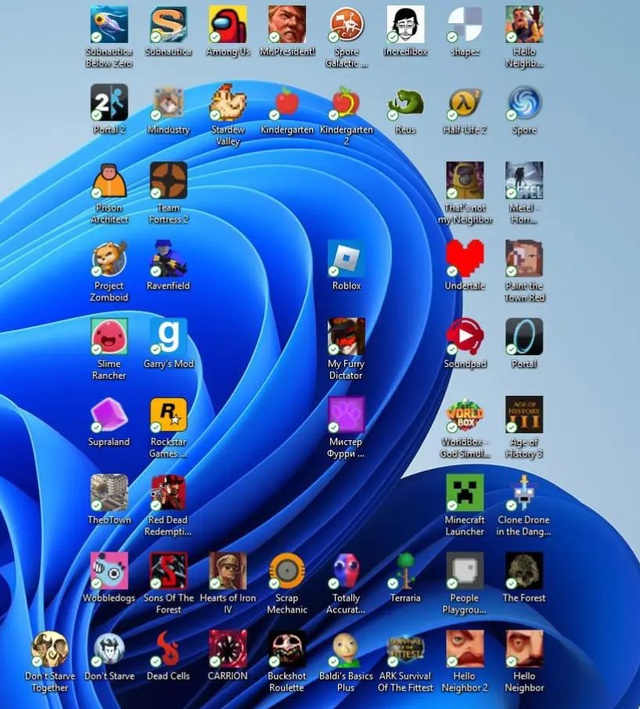
Task: Click the Half-Life 2 lambda icon
Action: 465,103
